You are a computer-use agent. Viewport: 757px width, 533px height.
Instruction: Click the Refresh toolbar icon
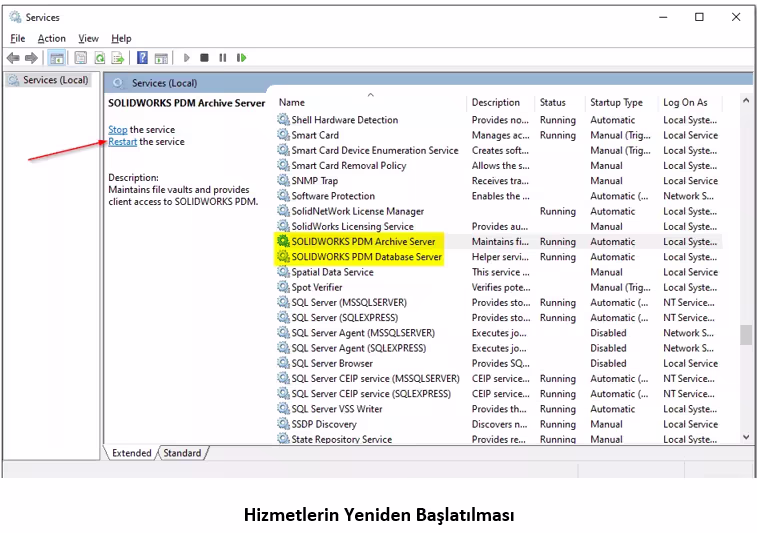tap(99, 58)
